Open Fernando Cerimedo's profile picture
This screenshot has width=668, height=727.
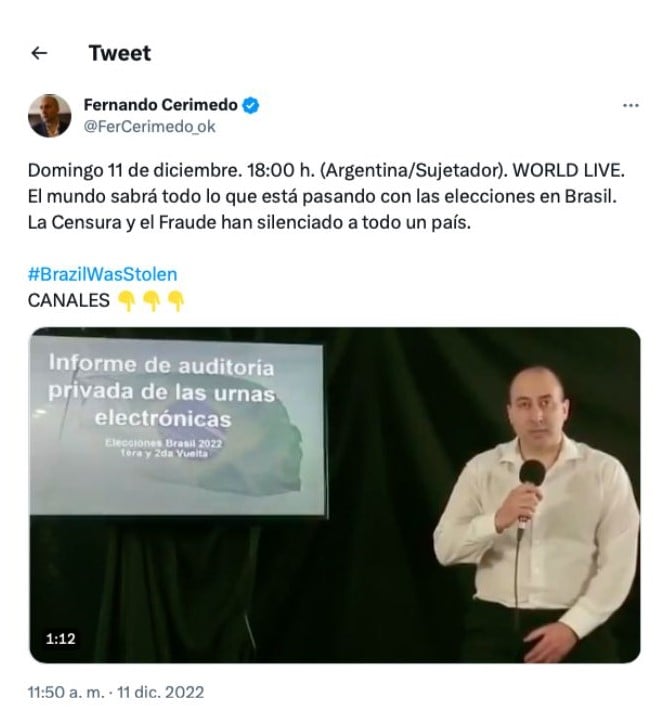coord(50,115)
